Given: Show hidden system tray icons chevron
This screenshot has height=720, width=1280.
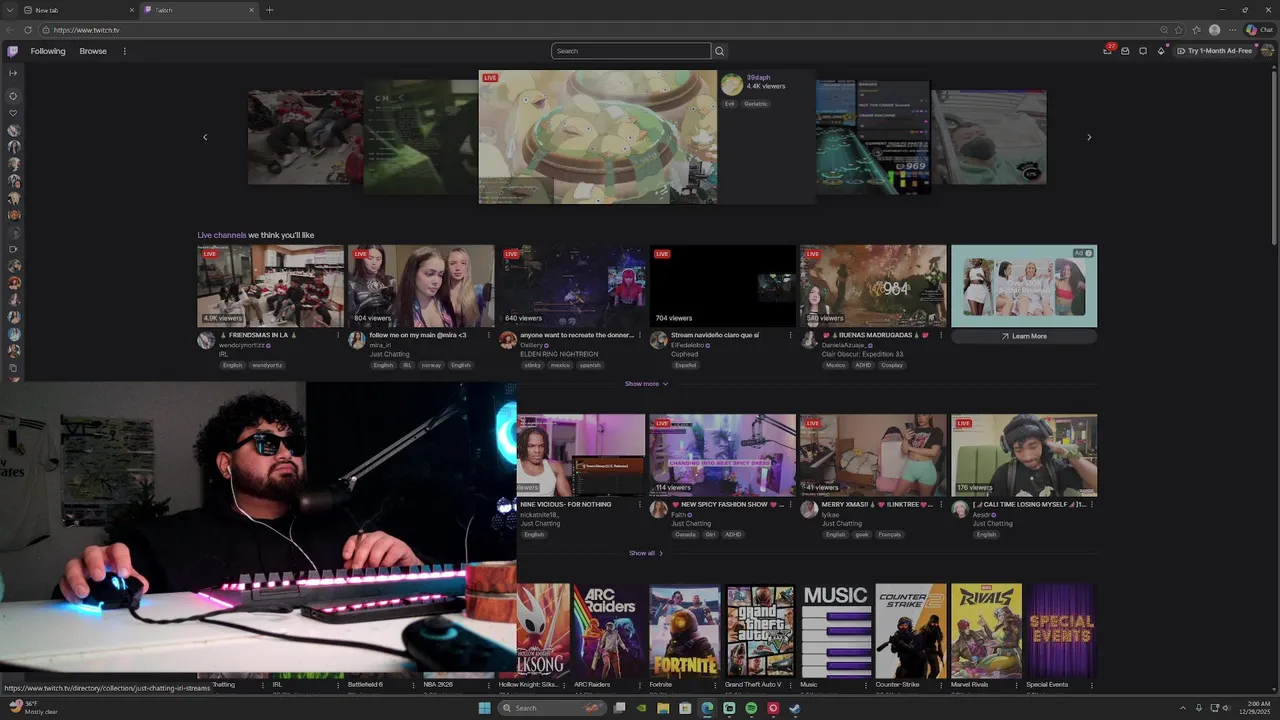Looking at the screenshot, I should [x=1183, y=708].
